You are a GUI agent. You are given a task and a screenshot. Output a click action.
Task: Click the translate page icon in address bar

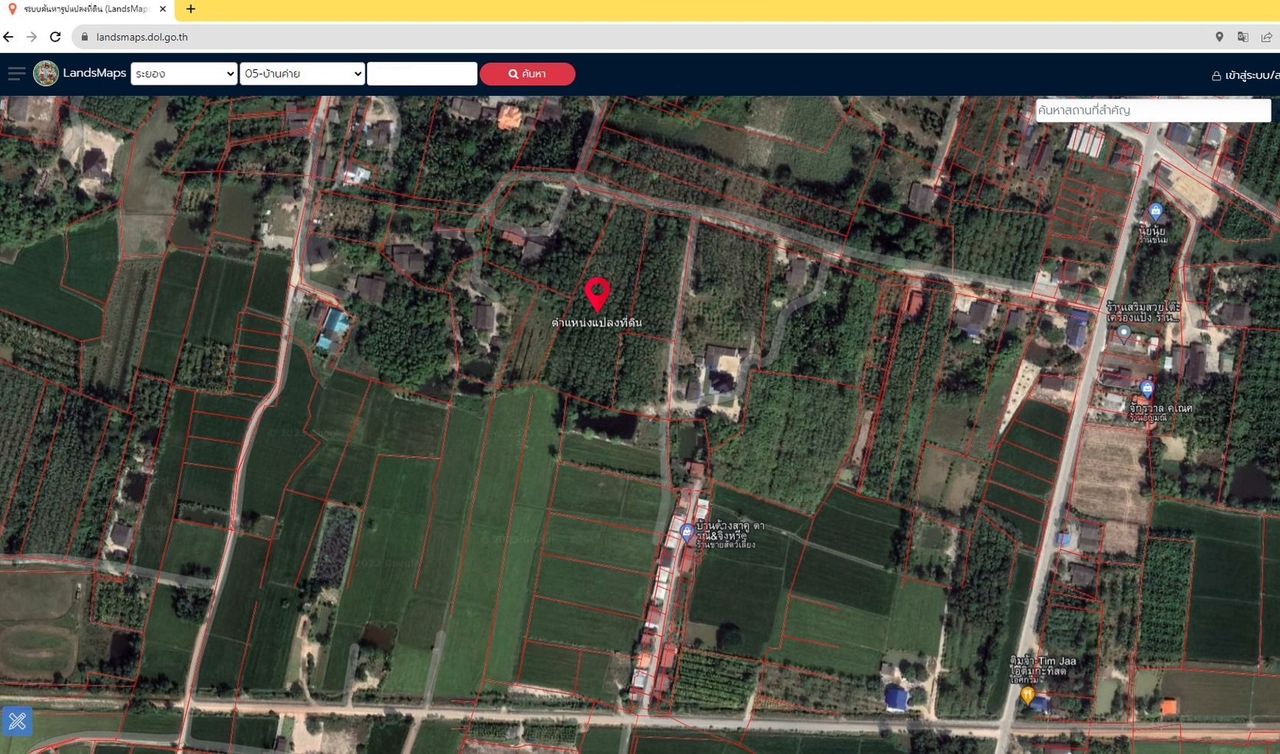coord(1243,37)
